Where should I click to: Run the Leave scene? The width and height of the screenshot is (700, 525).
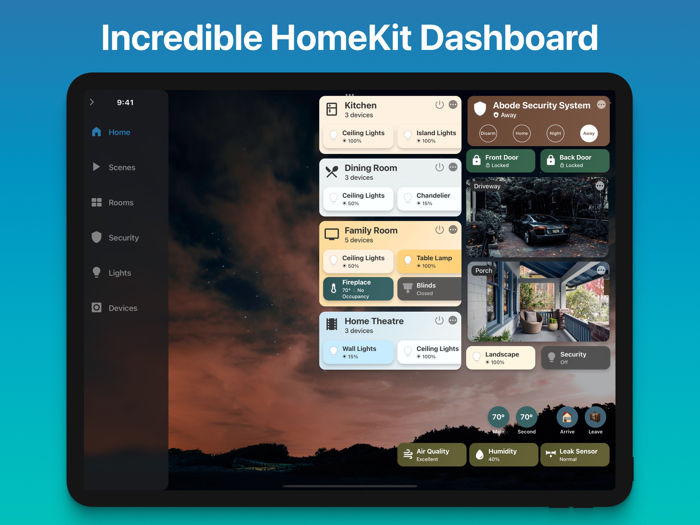coord(595,417)
